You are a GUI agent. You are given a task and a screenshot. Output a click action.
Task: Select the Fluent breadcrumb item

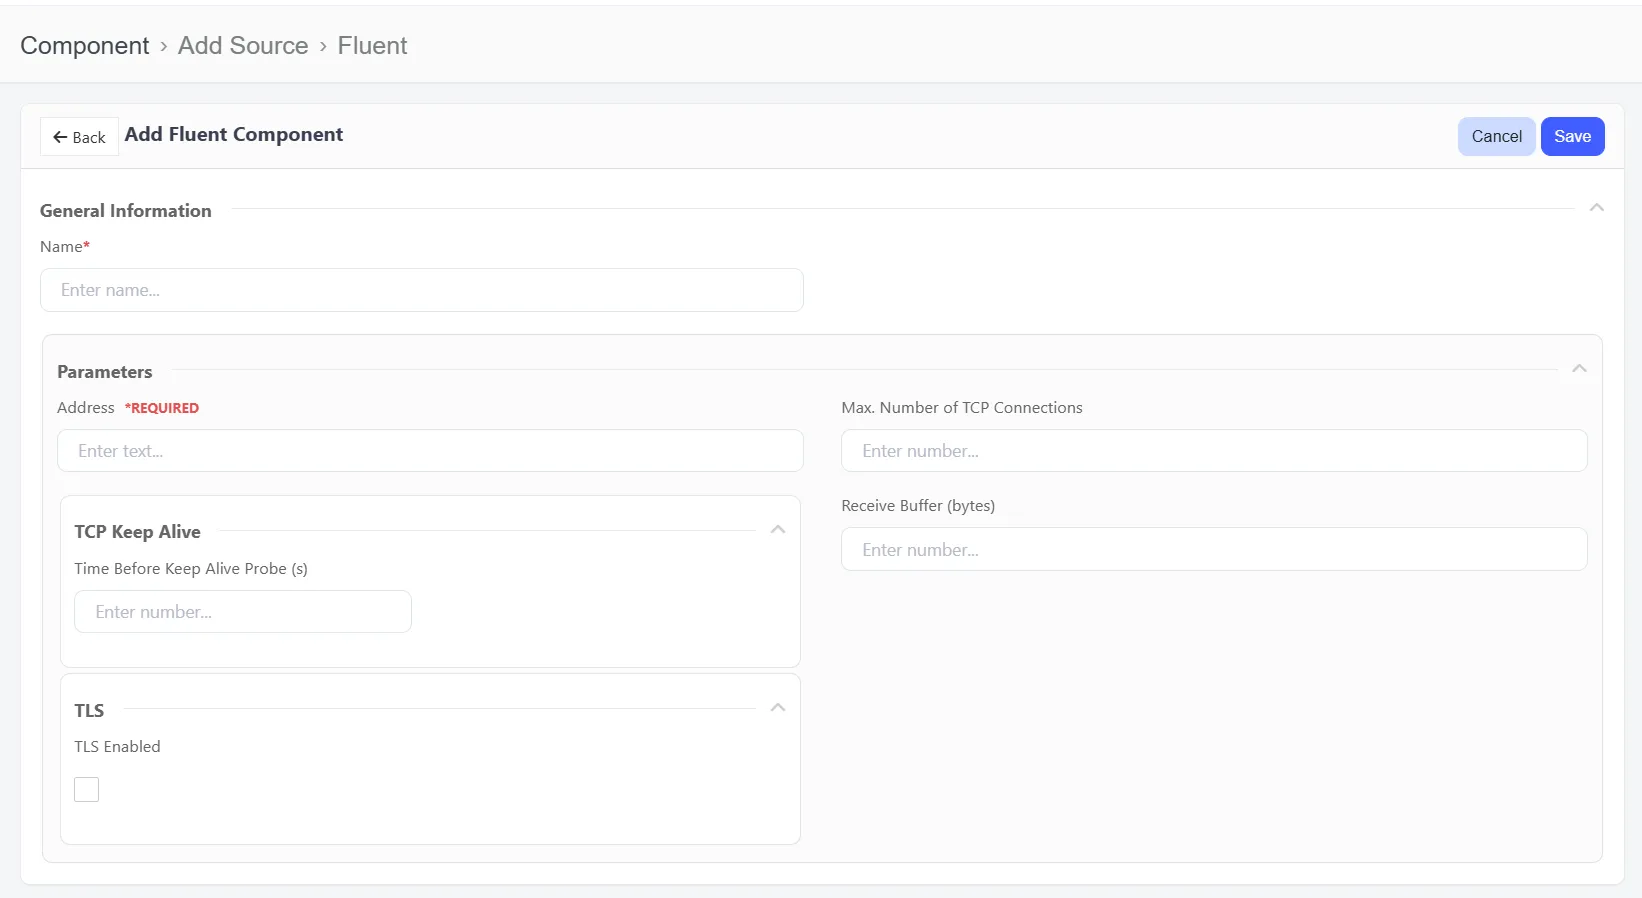[372, 46]
